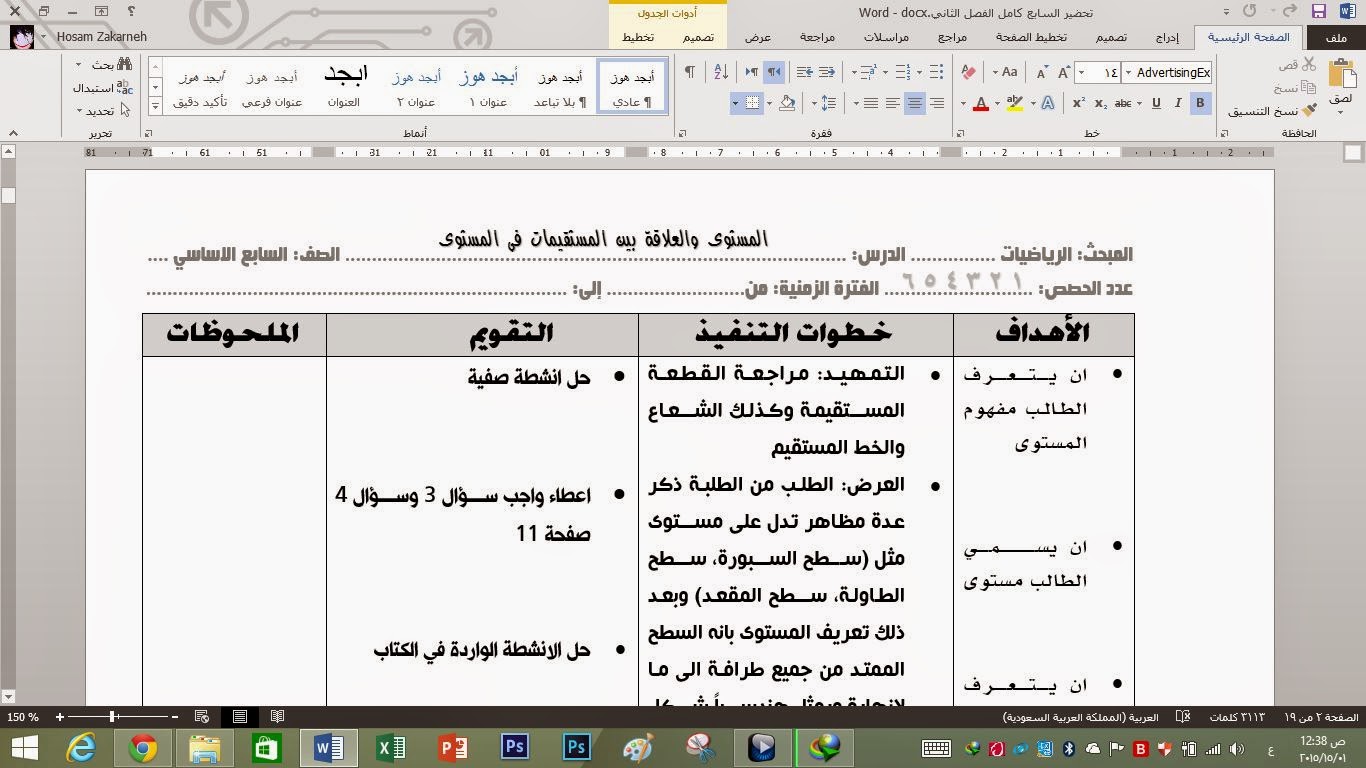Screen dimensions: 1366x768
Task: Click the Cut (قص) scissors button
Action: (1299, 64)
